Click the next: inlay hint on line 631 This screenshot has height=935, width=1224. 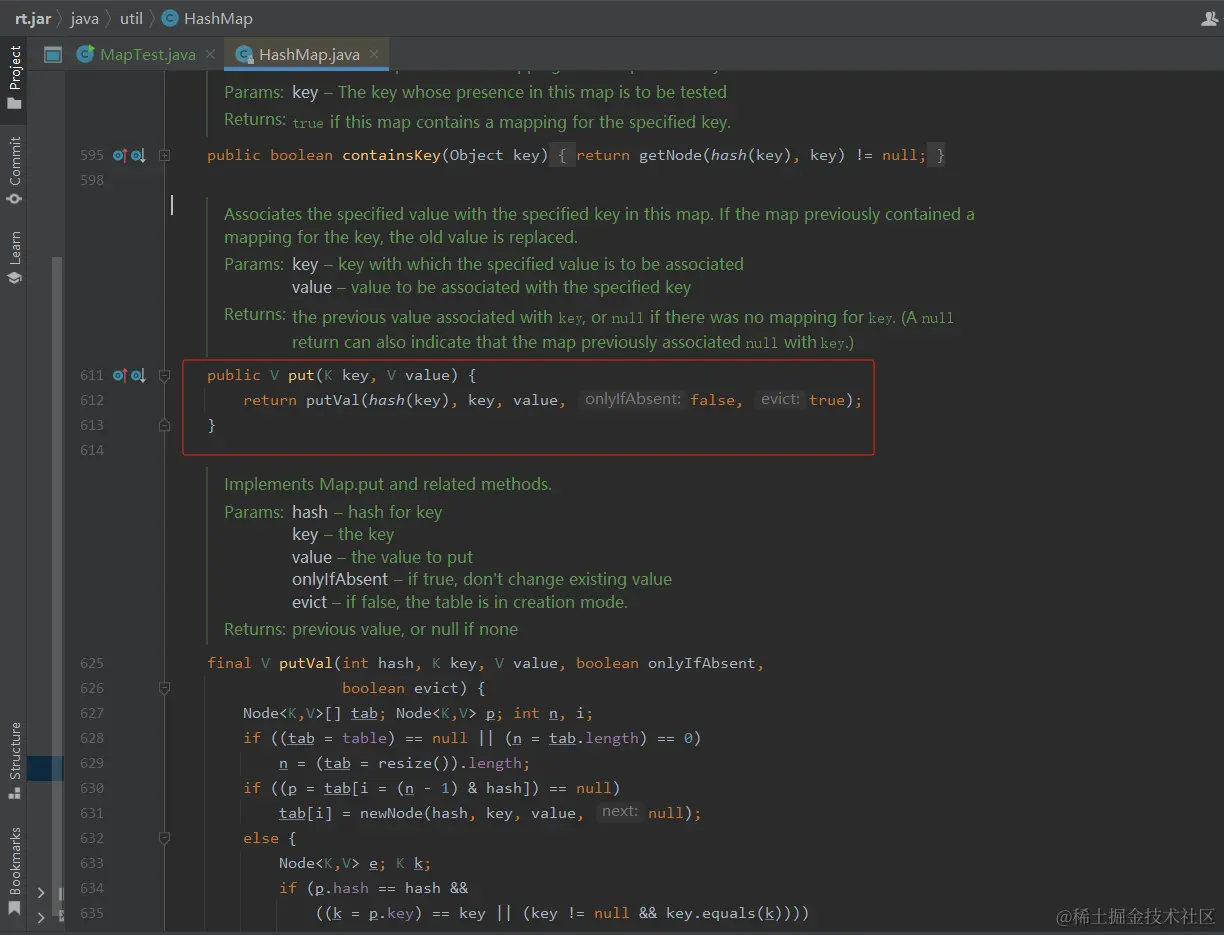[620, 812]
